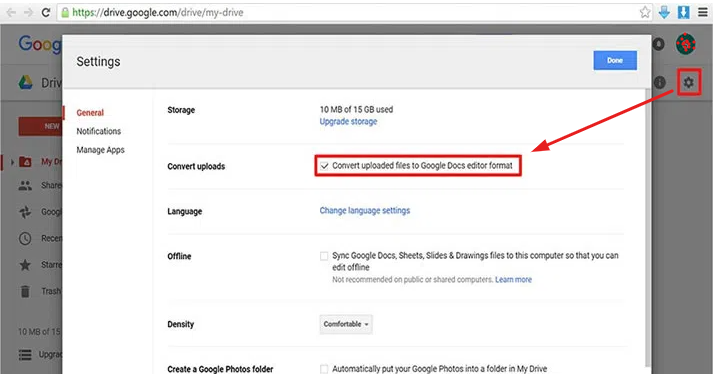
Task: Click the green padlock security icon
Action: pyautogui.click(x=65, y=12)
